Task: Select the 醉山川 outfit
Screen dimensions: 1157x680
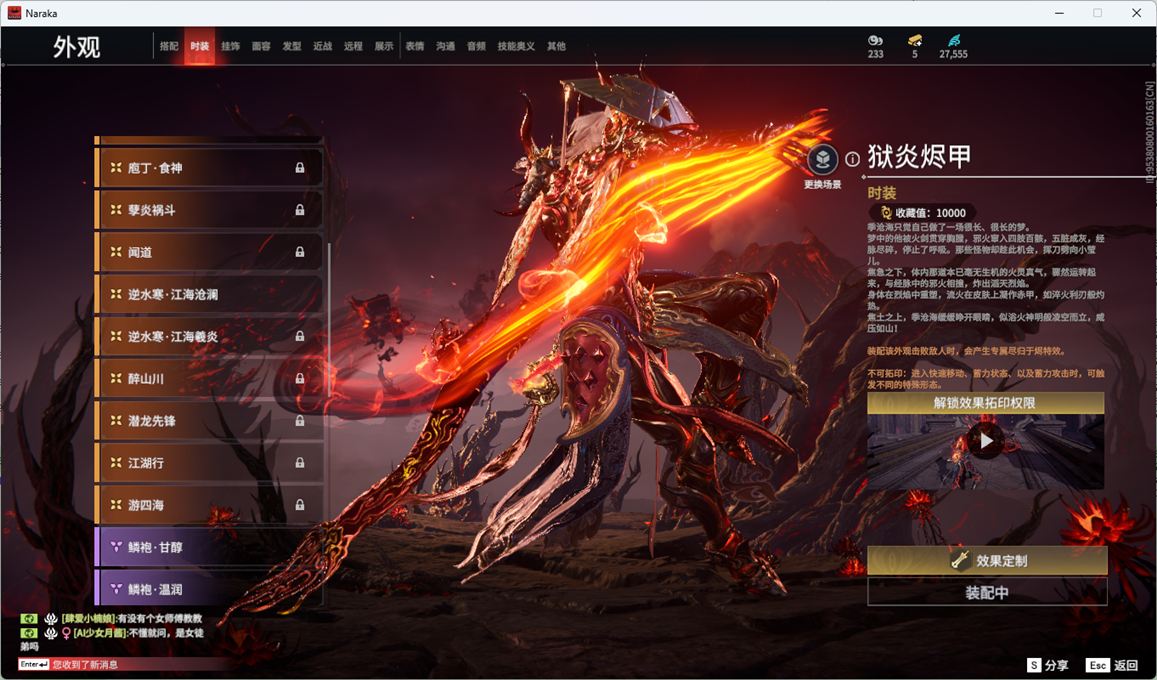Action: 210,378
